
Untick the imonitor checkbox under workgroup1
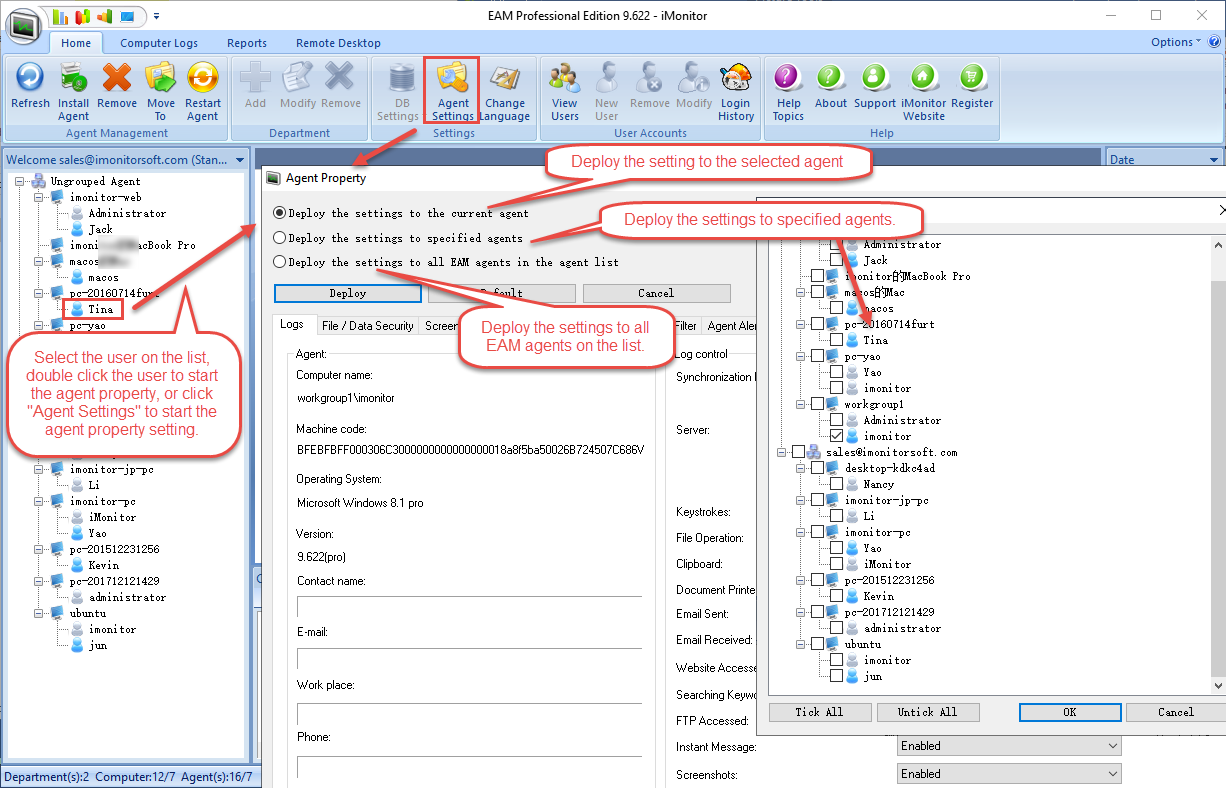(836, 436)
